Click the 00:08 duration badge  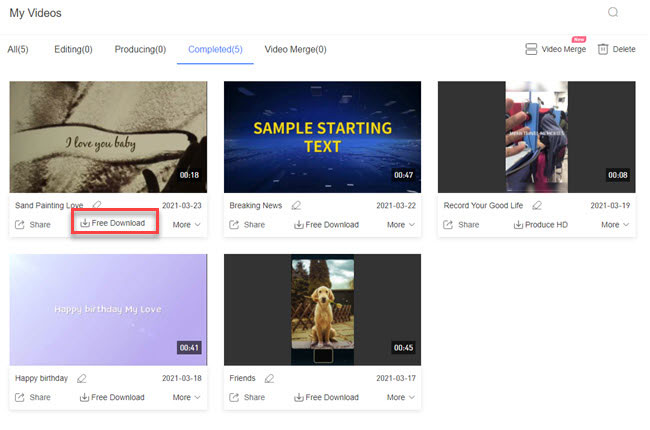[618, 175]
